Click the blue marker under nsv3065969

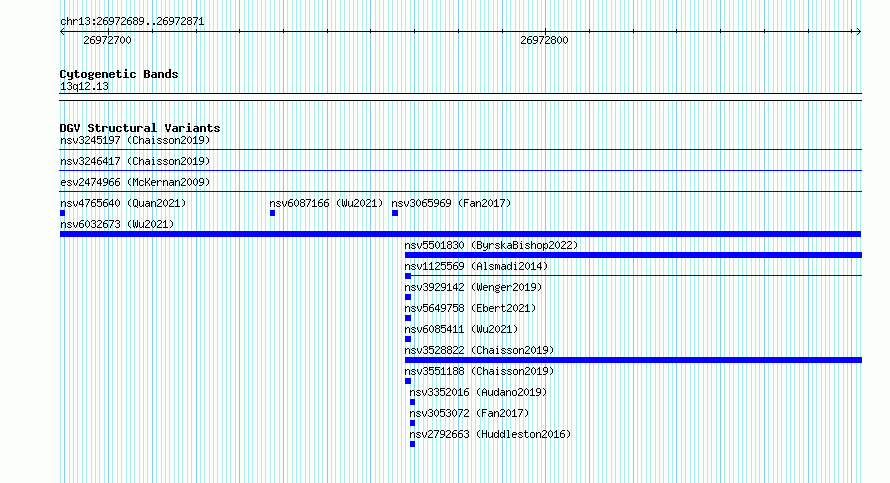(395, 213)
